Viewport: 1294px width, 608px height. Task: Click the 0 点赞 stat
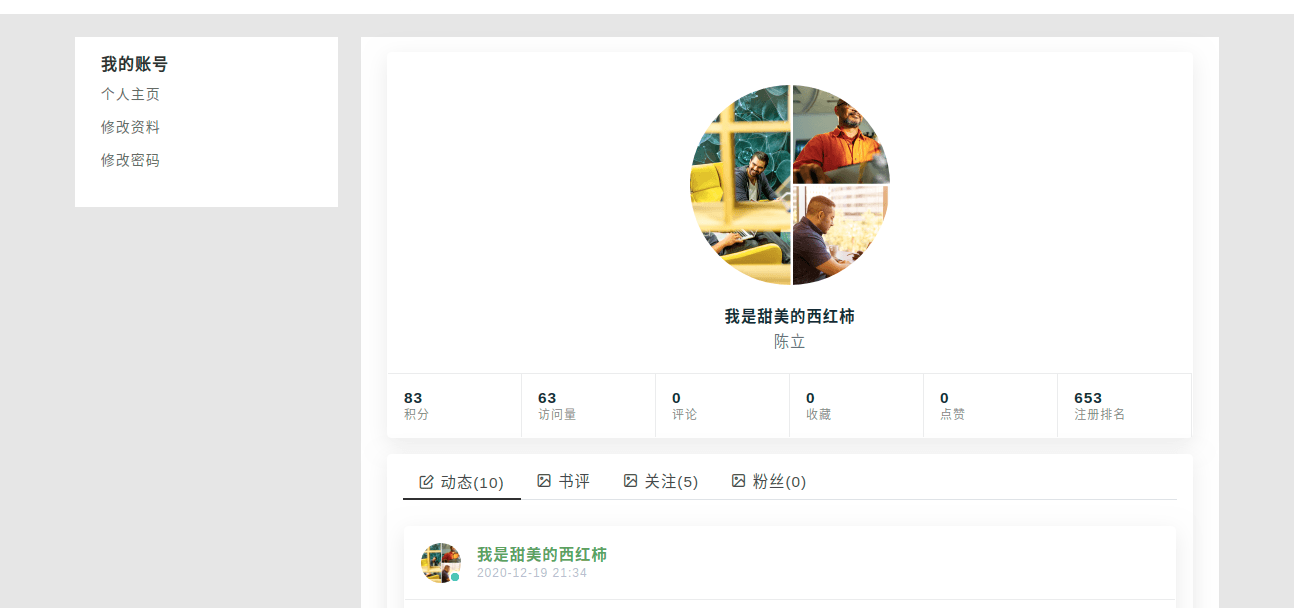coord(990,406)
